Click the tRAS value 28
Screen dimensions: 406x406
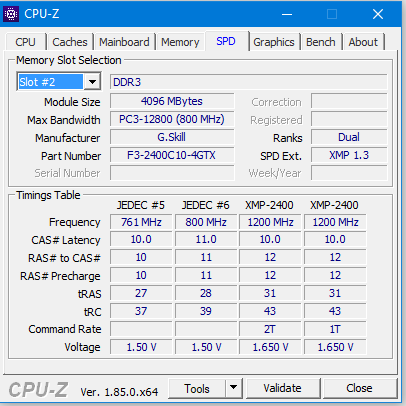tap(206, 293)
